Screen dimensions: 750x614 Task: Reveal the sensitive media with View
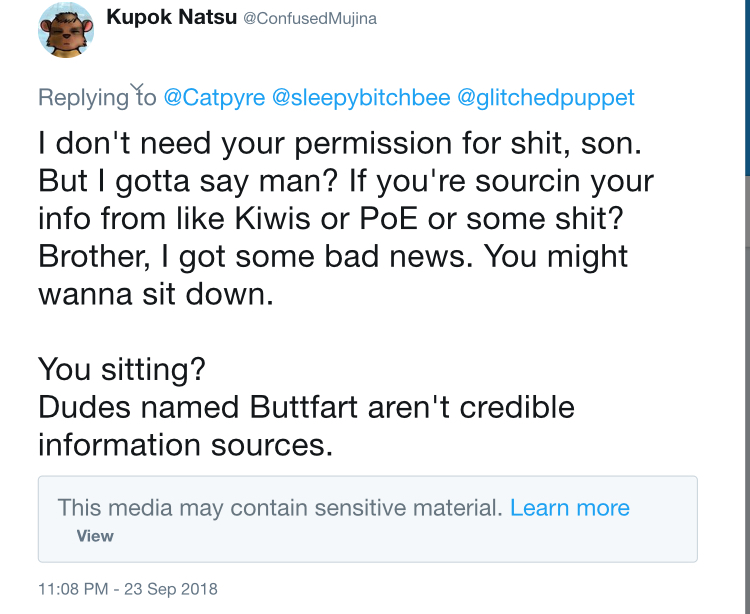(95, 536)
